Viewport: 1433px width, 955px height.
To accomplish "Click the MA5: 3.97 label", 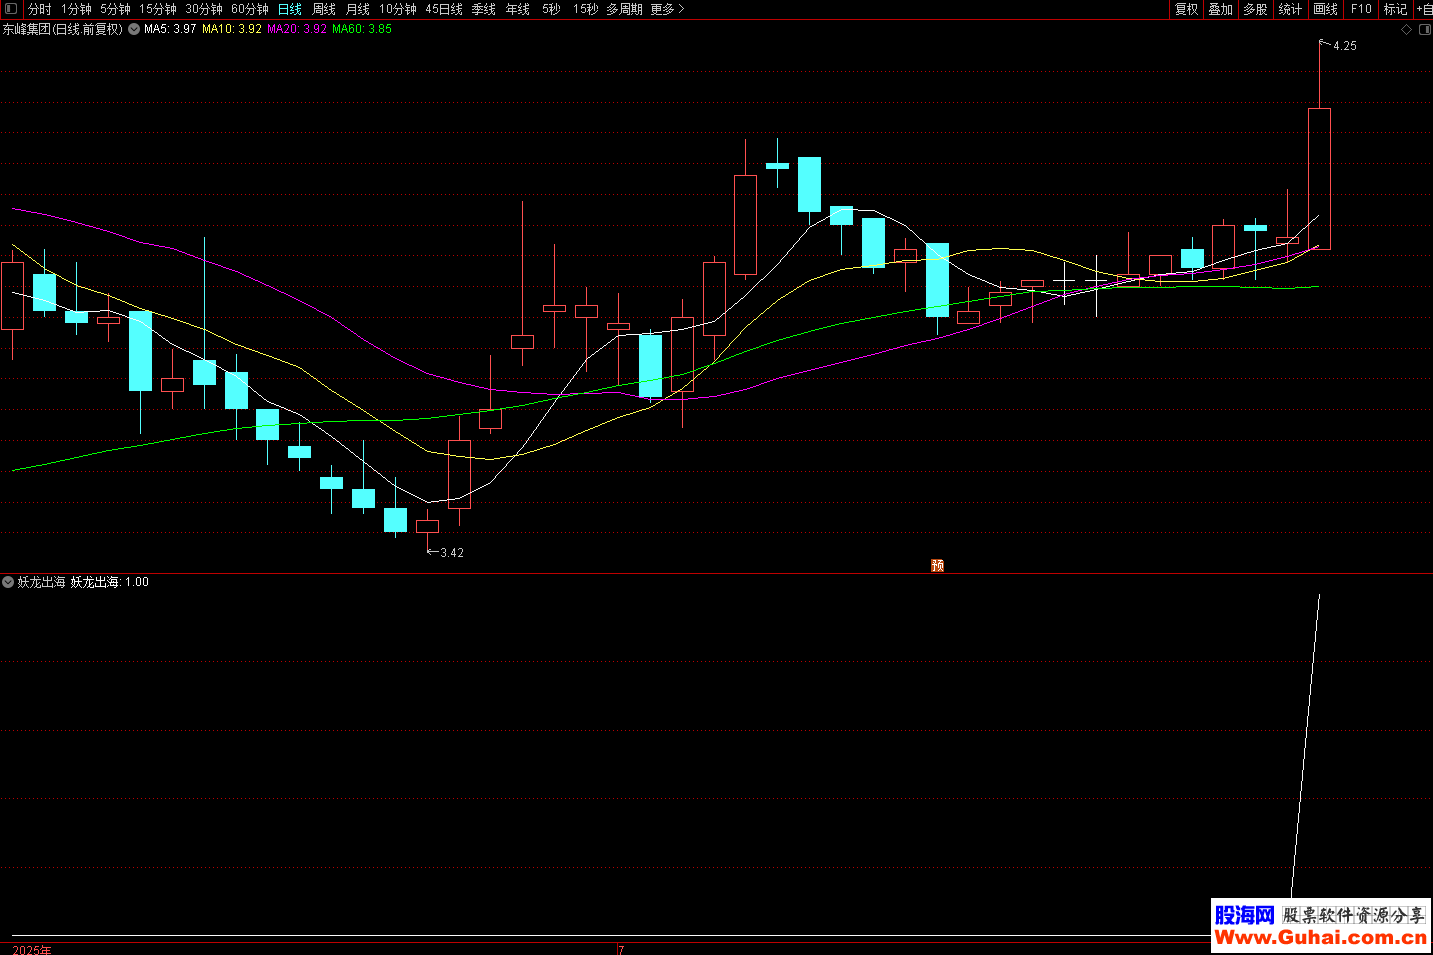I will click(170, 29).
